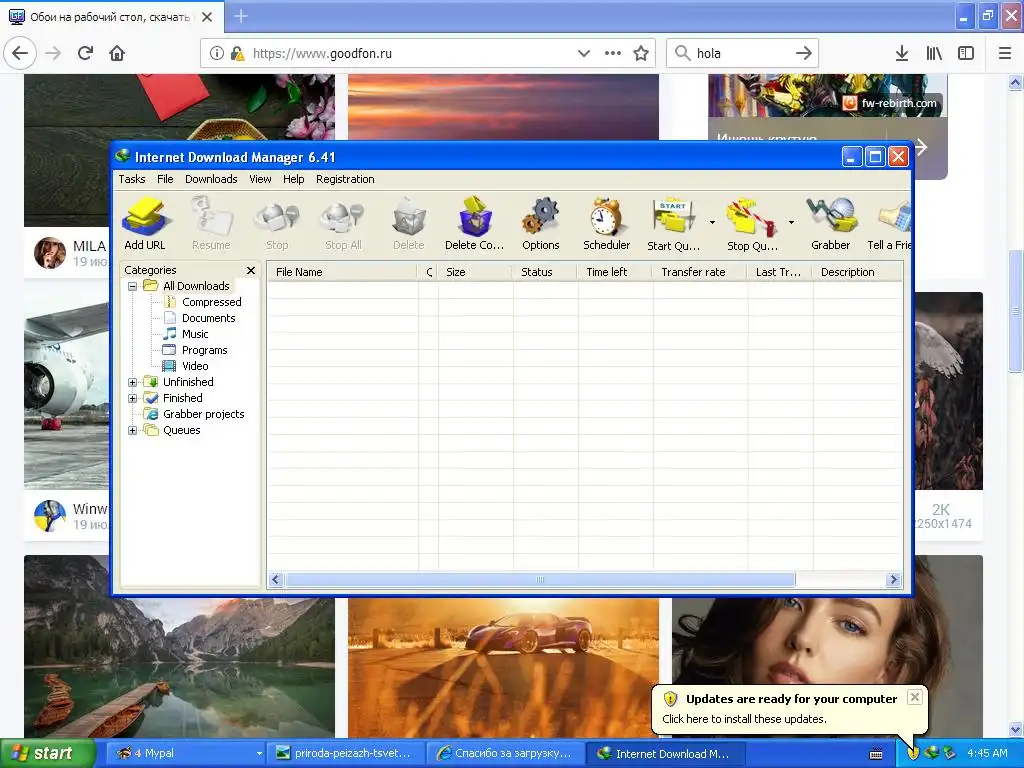This screenshot has height=768, width=1024.
Task: Click the search go arrow
Action: pyautogui.click(x=804, y=54)
